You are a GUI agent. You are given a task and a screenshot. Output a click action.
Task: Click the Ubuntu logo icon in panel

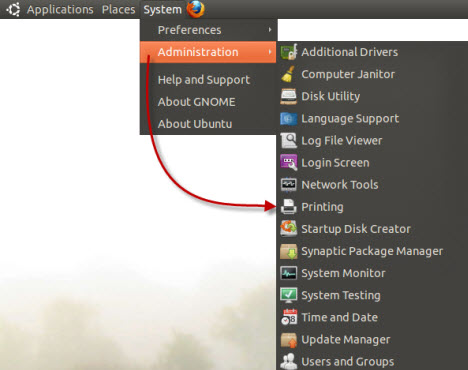pyautogui.click(x=13, y=9)
